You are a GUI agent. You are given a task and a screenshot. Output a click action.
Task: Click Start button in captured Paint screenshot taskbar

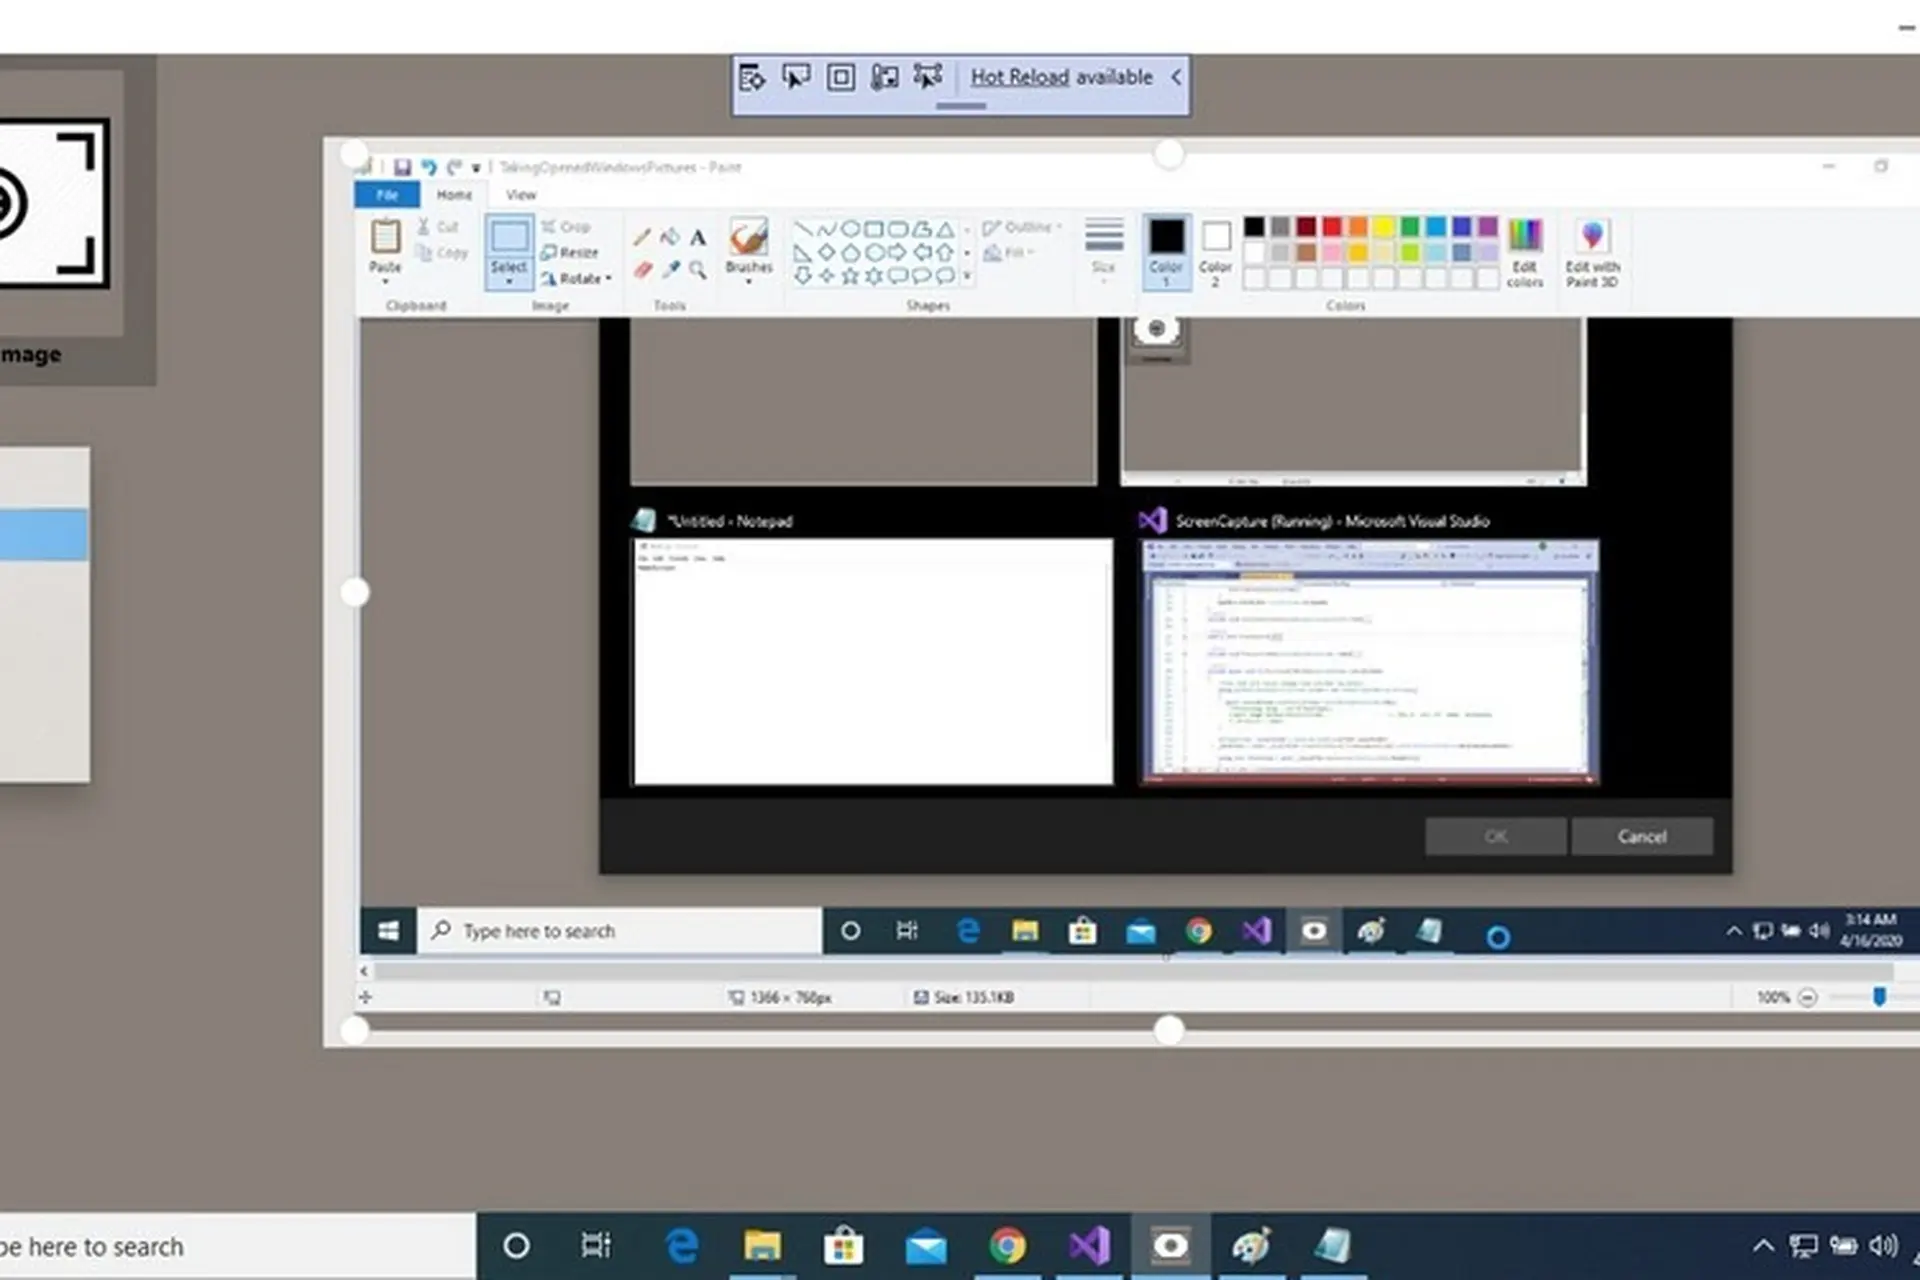click(x=389, y=931)
